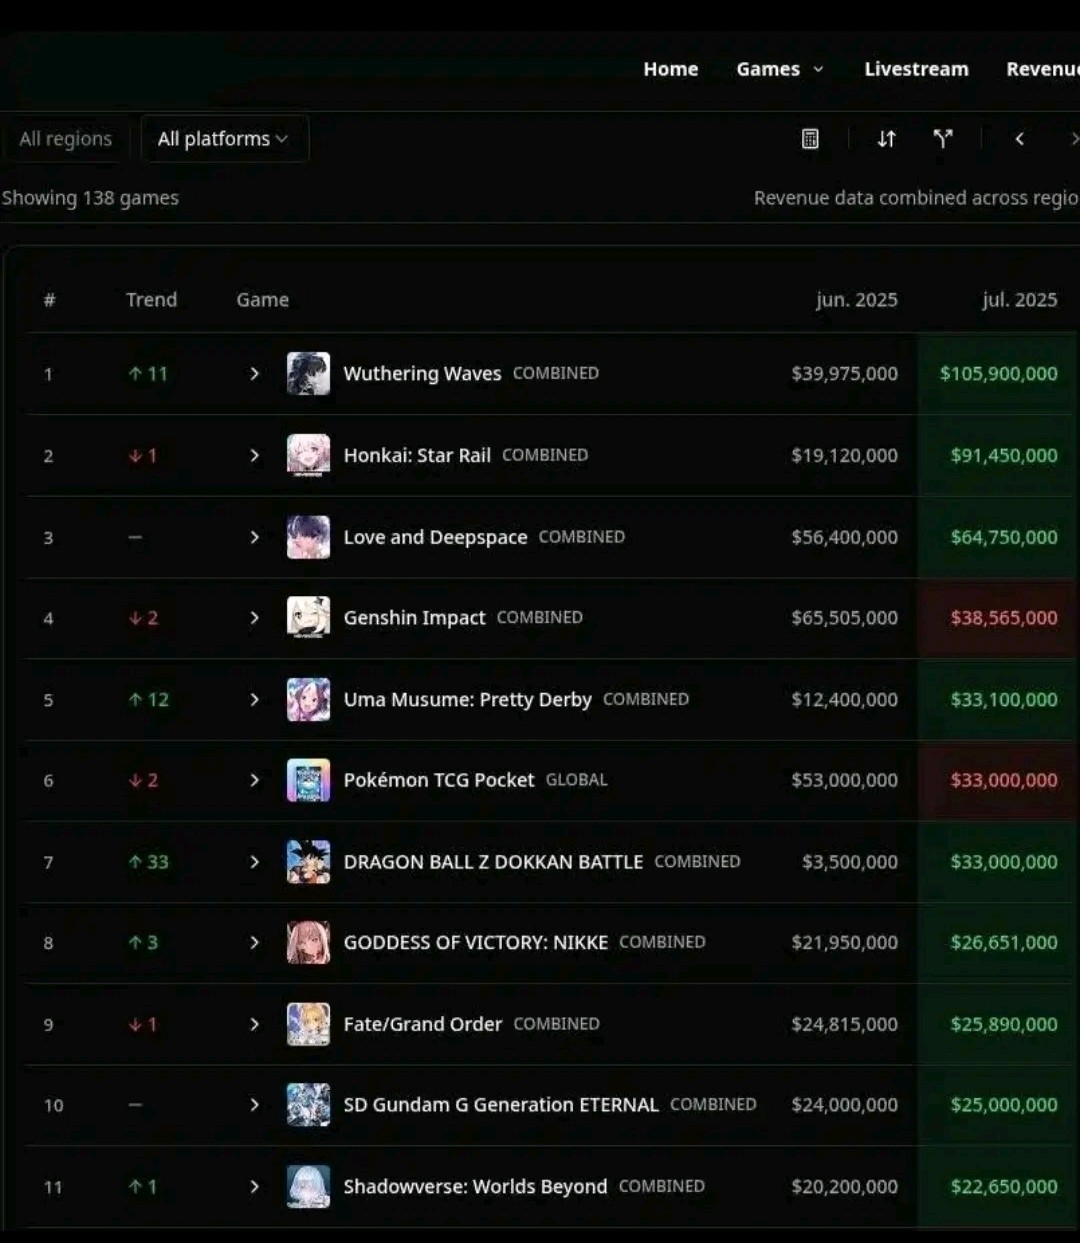The width and height of the screenshot is (1080, 1243).
Task: Sort by the jun. 2025 column
Action: 856,300
